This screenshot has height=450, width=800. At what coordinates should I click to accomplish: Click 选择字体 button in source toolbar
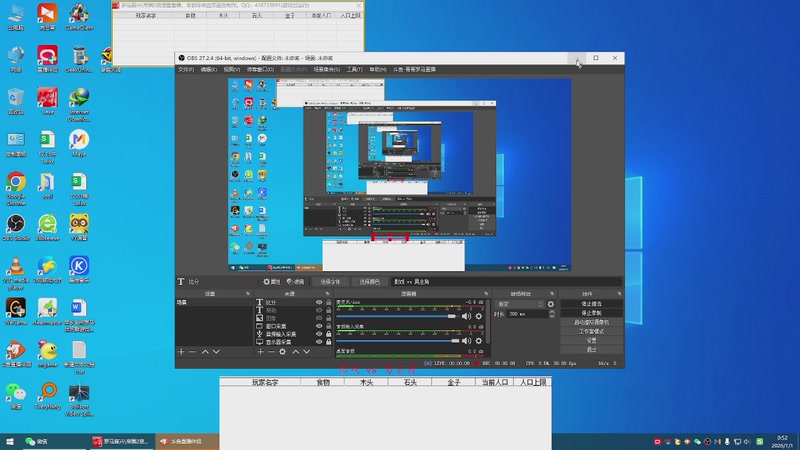(x=330, y=282)
